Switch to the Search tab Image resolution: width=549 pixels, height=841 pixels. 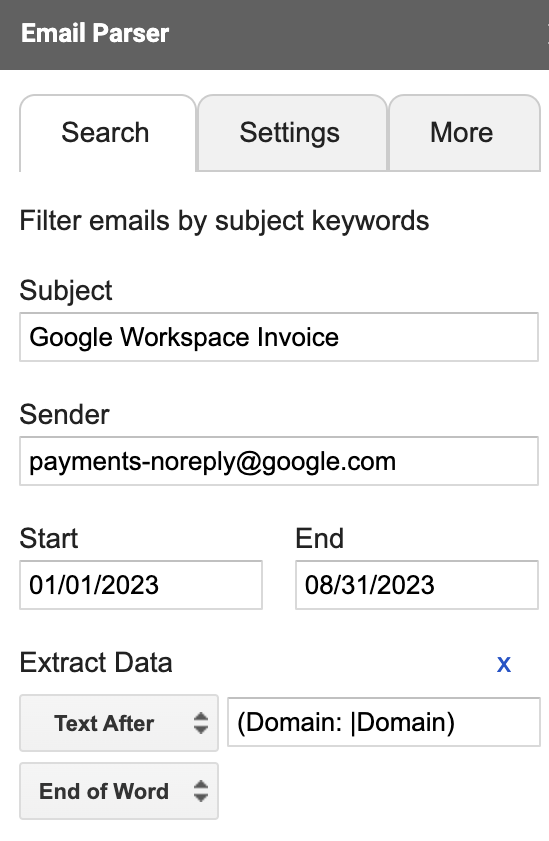[108, 133]
